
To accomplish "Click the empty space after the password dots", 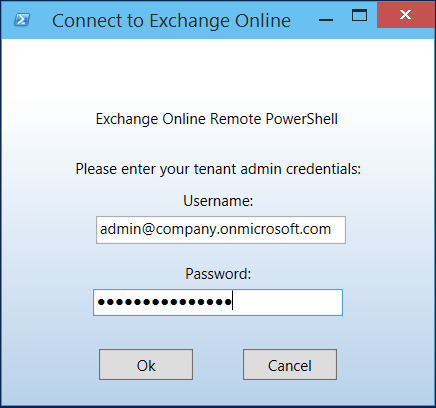I will coord(287,302).
